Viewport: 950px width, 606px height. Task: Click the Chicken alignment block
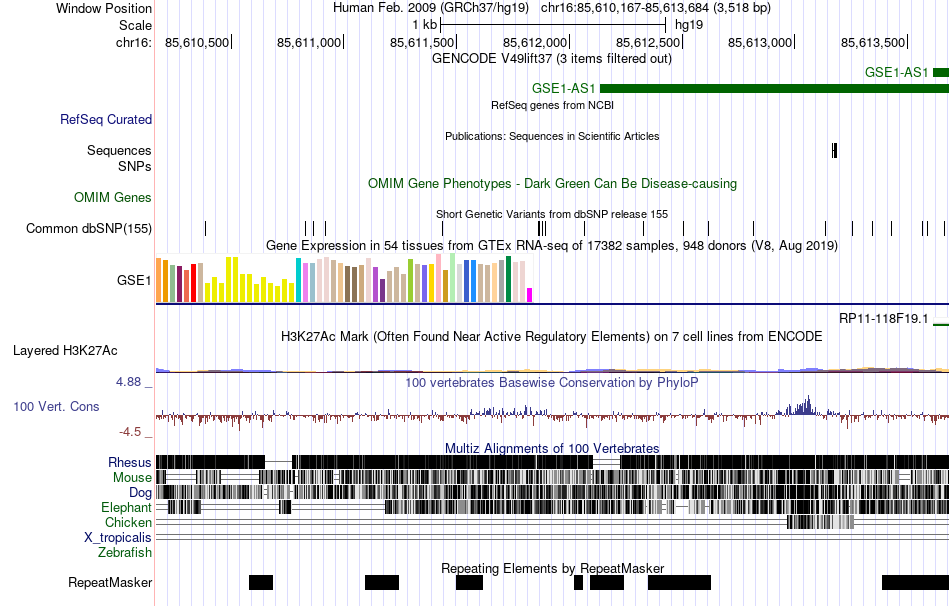coord(820,522)
